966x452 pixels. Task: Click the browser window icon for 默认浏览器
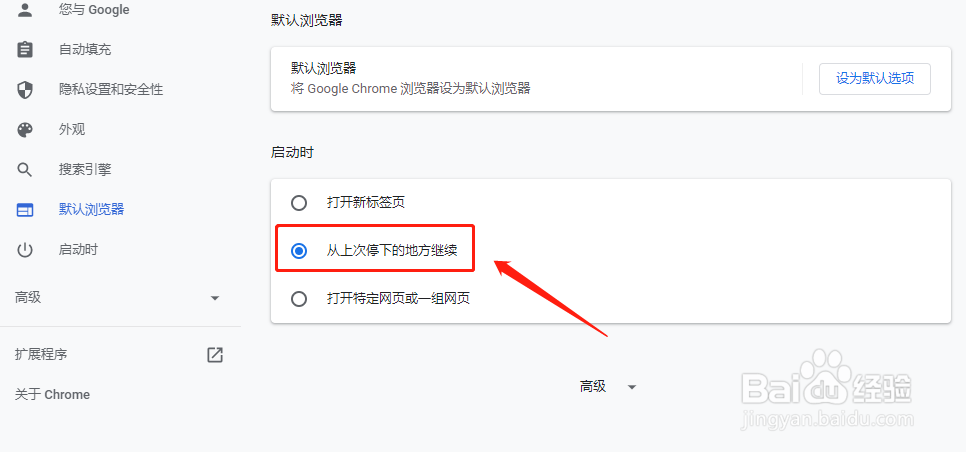(25, 210)
